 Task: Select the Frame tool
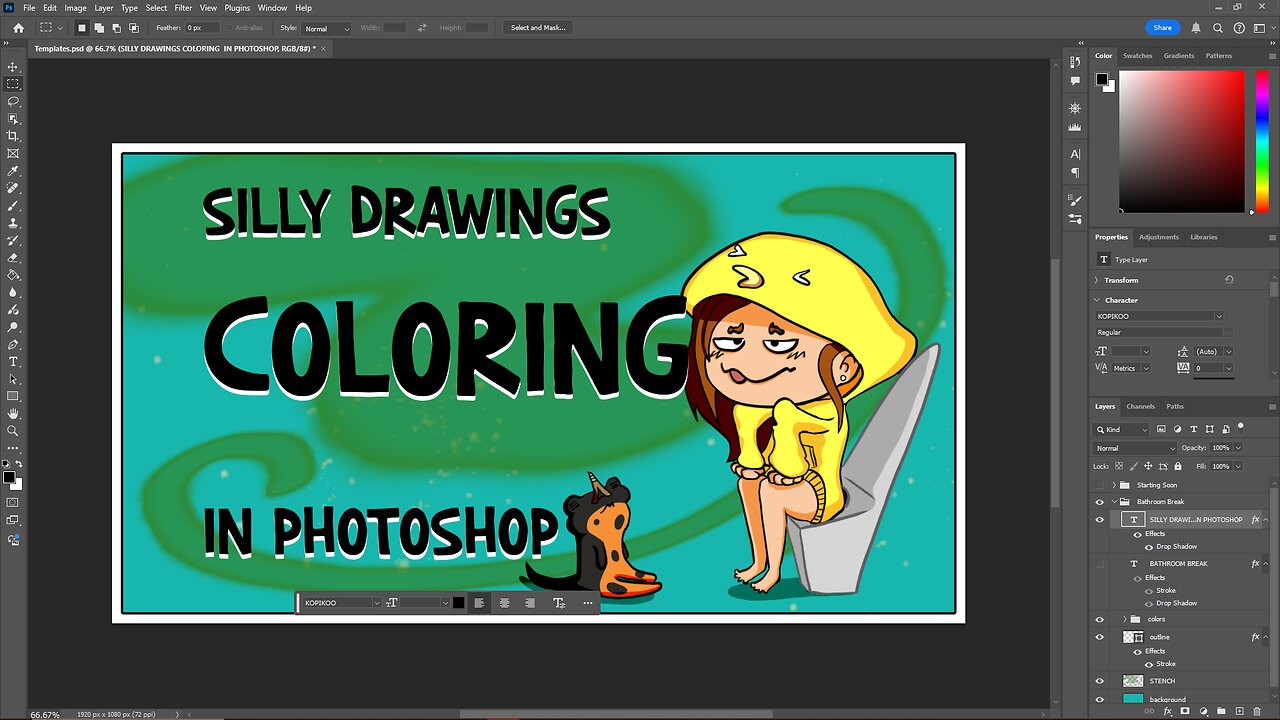point(13,154)
